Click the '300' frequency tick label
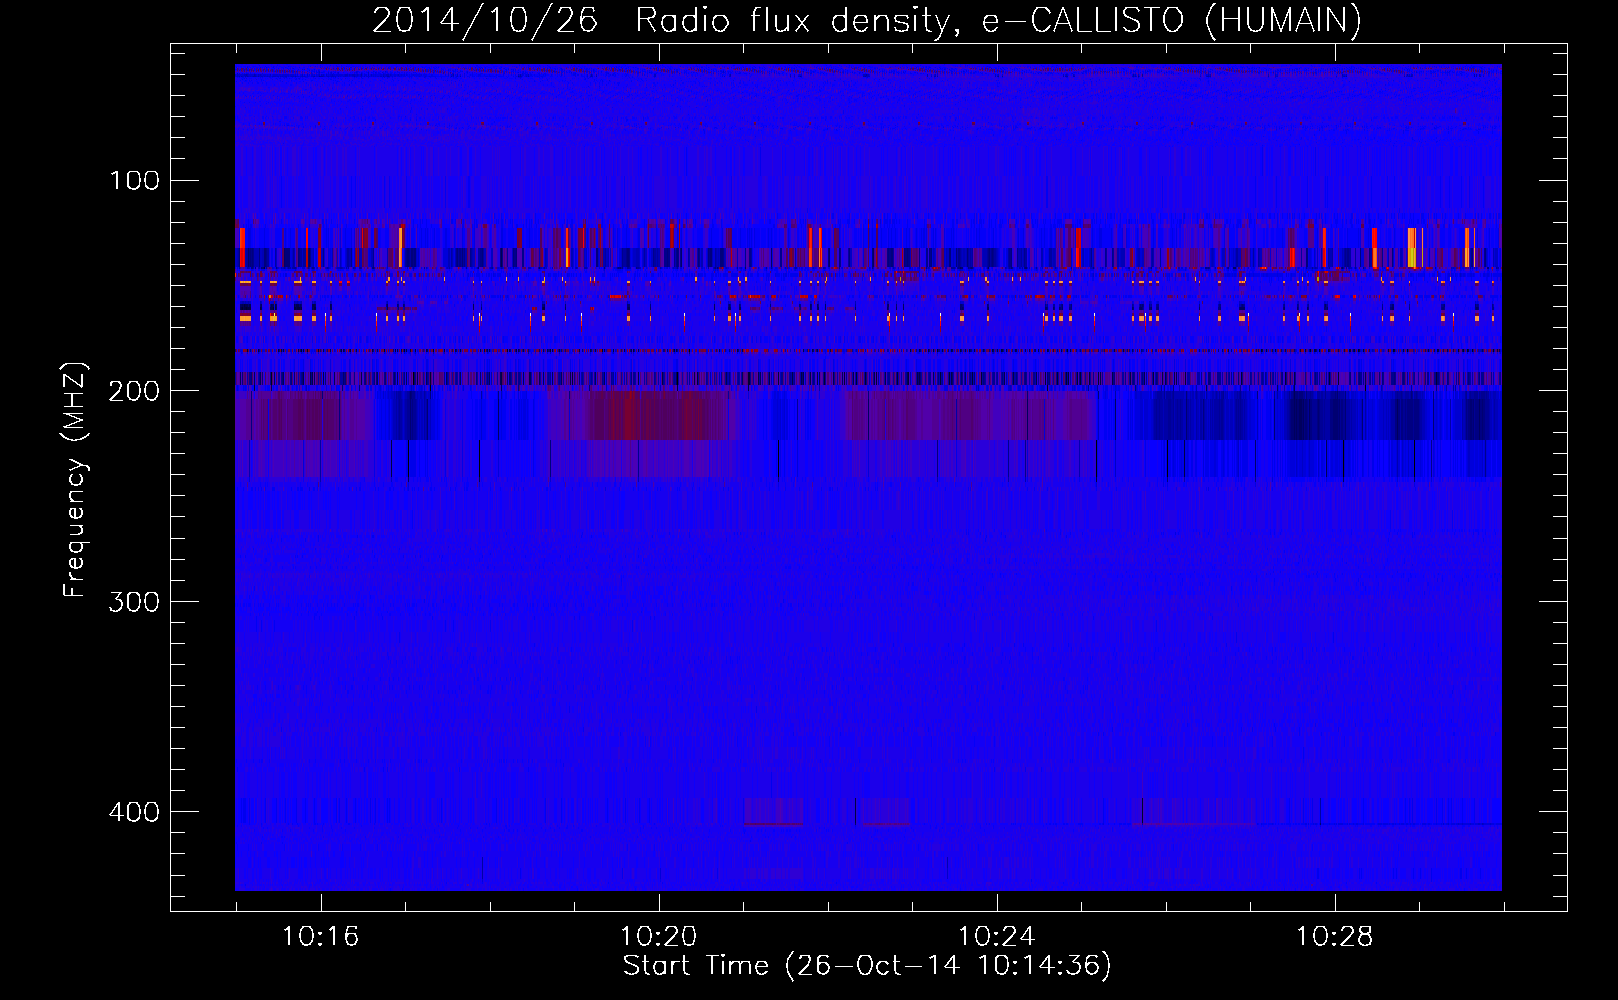Image resolution: width=1618 pixels, height=1000 pixels. pos(134,602)
